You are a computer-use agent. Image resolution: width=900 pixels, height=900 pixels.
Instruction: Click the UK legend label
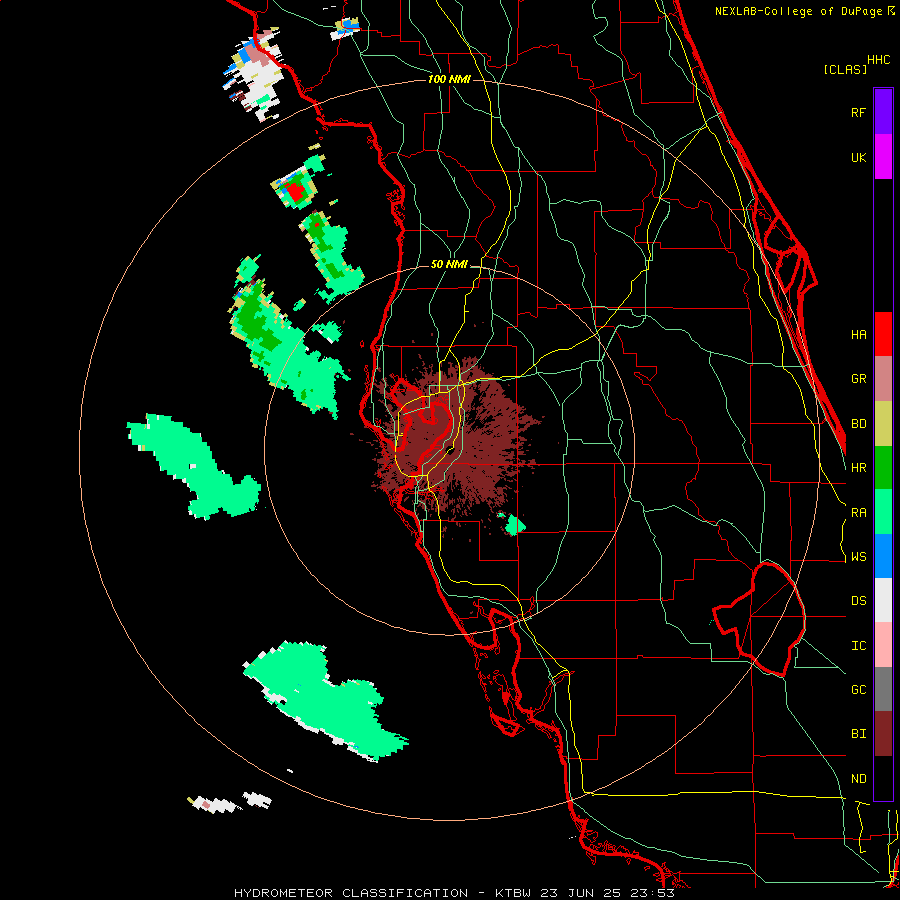pyautogui.click(x=858, y=157)
